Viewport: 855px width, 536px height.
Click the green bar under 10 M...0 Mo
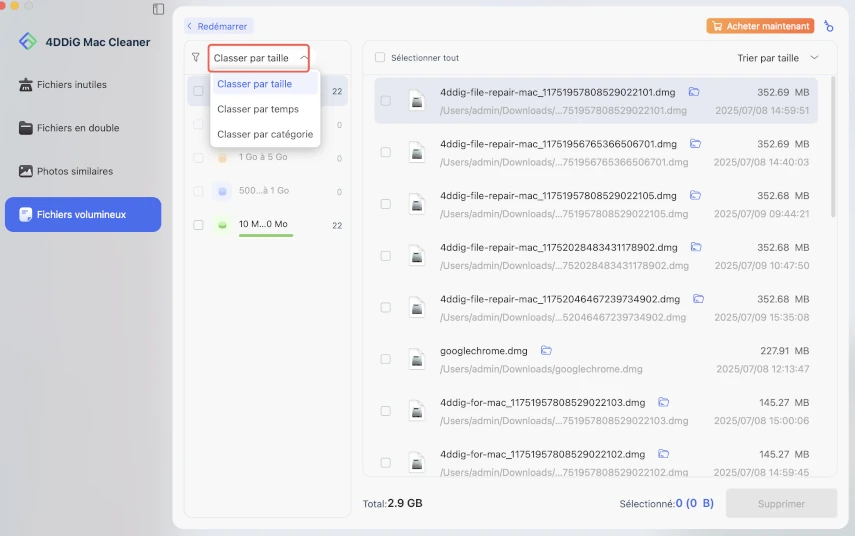click(x=266, y=236)
